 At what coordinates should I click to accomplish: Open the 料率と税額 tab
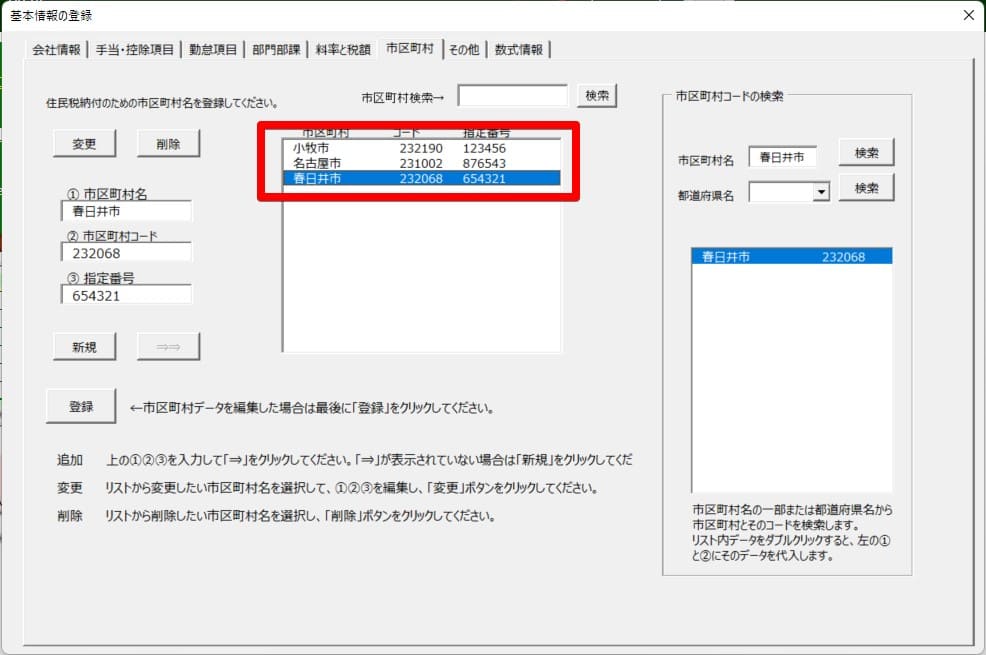pyautogui.click(x=342, y=49)
